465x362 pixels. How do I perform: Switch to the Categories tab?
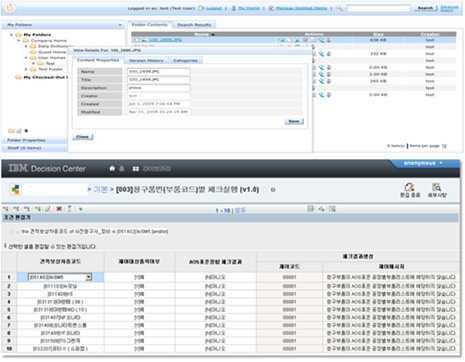pyautogui.click(x=185, y=61)
